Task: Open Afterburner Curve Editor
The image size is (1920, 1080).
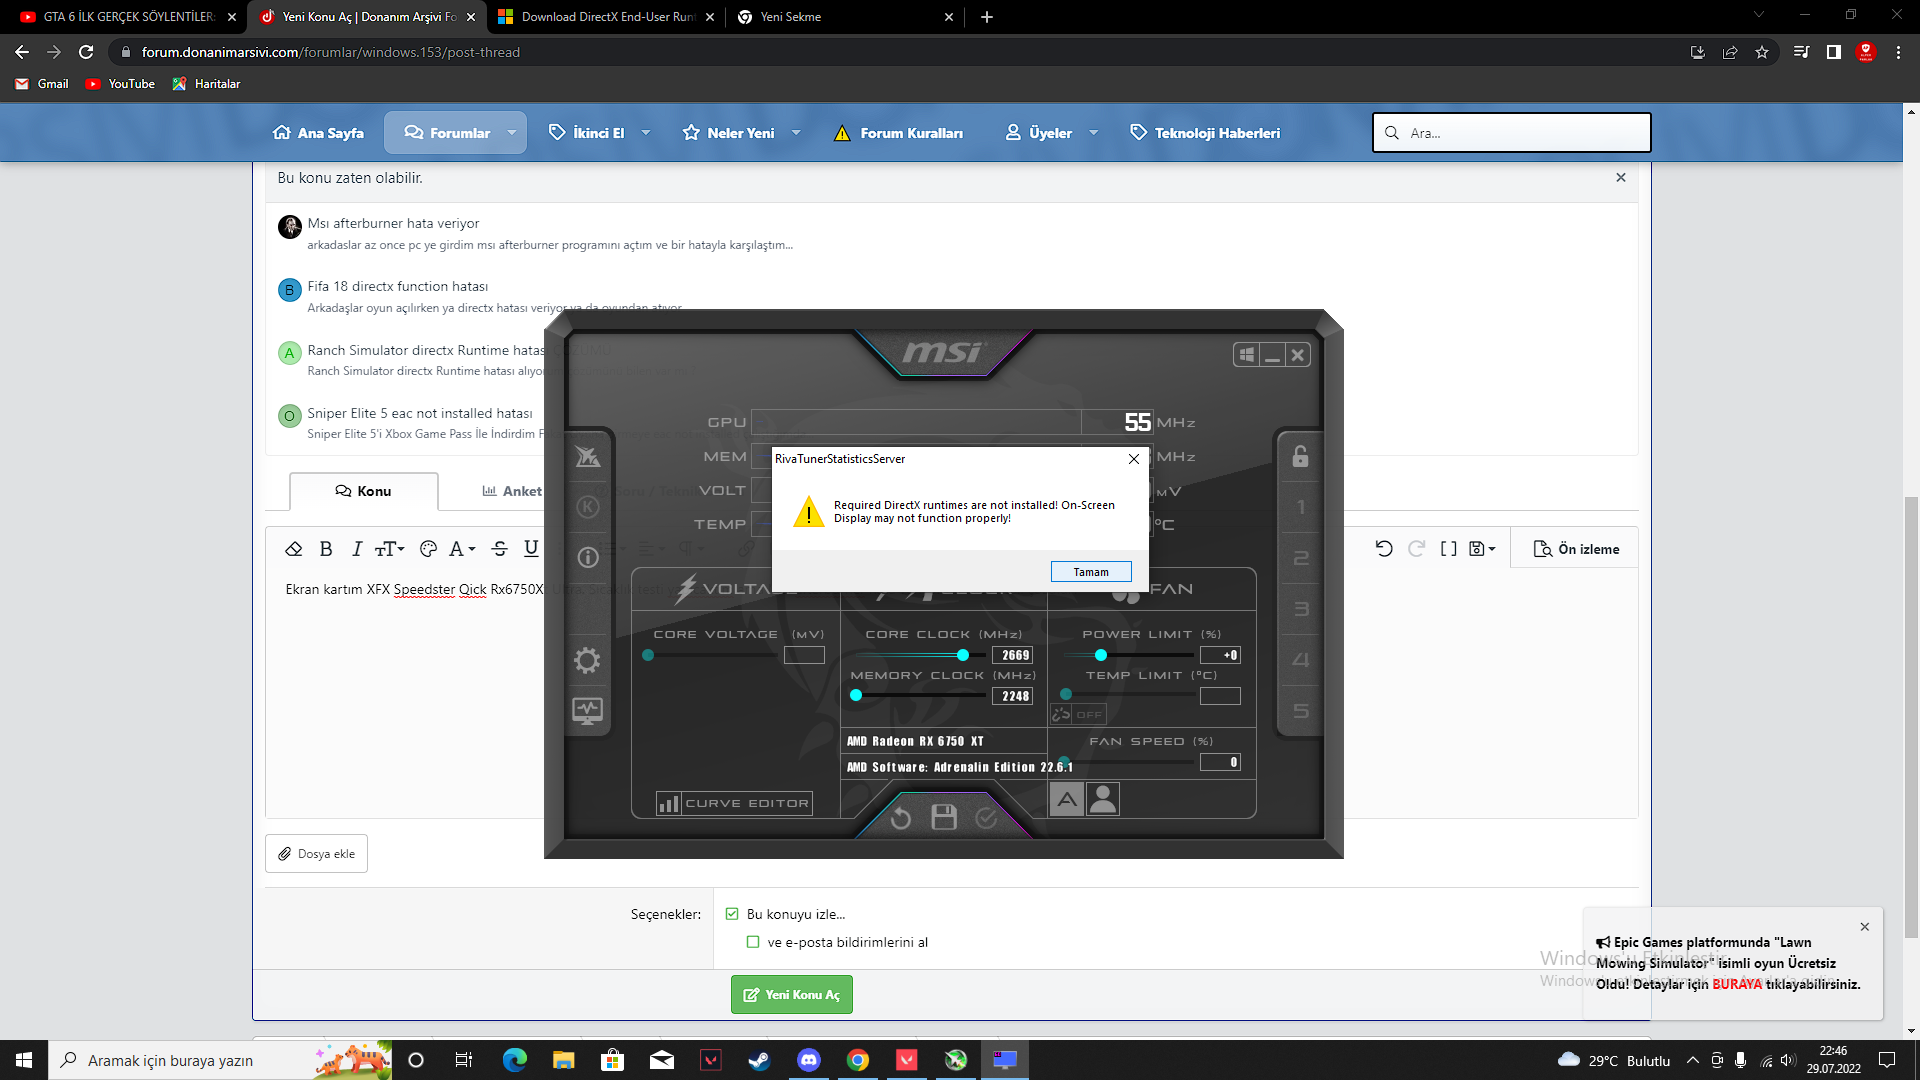Action: tap(734, 803)
